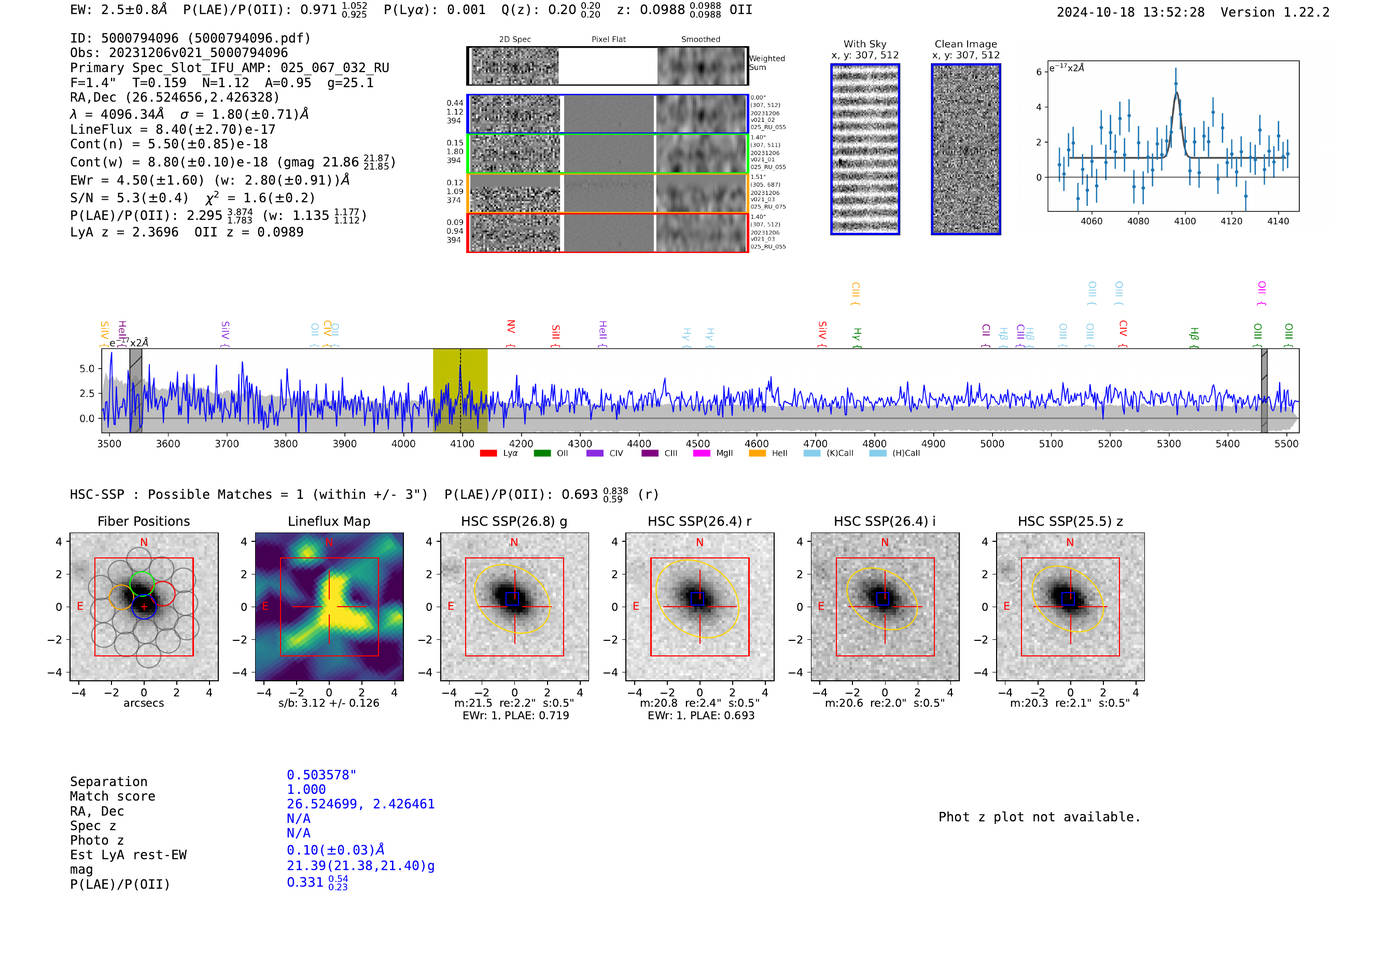Open the Lineflux Map image
Image resolution: width=1400 pixels, height=953 pixels.
pyautogui.click(x=329, y=607)
